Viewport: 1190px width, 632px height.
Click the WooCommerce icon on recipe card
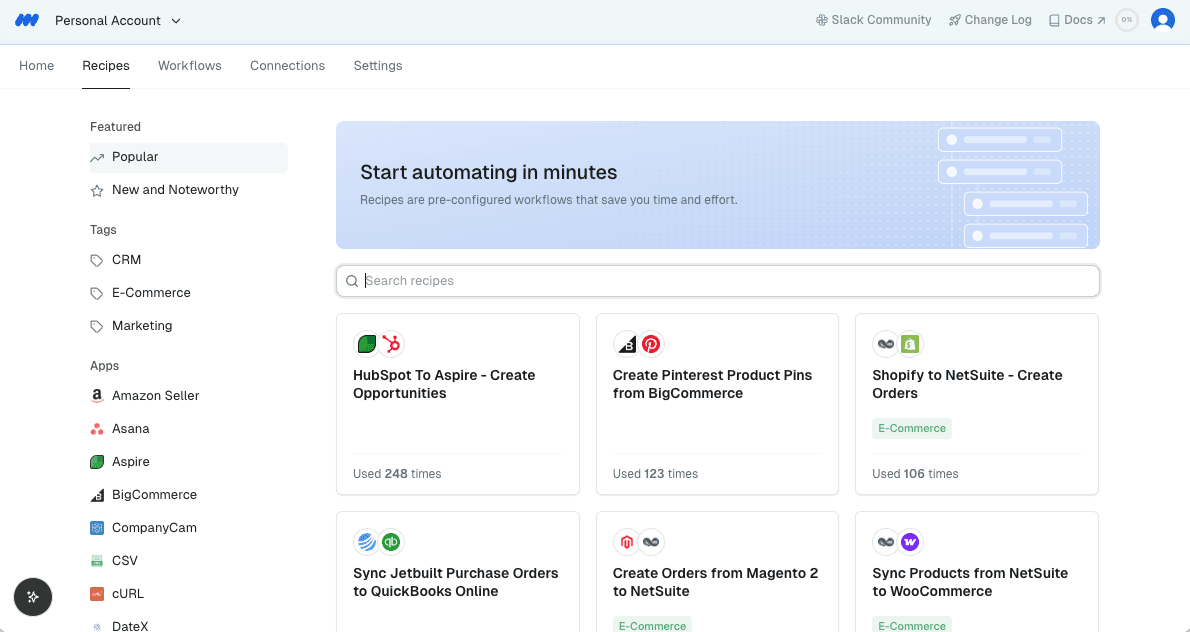coord(910,542)
